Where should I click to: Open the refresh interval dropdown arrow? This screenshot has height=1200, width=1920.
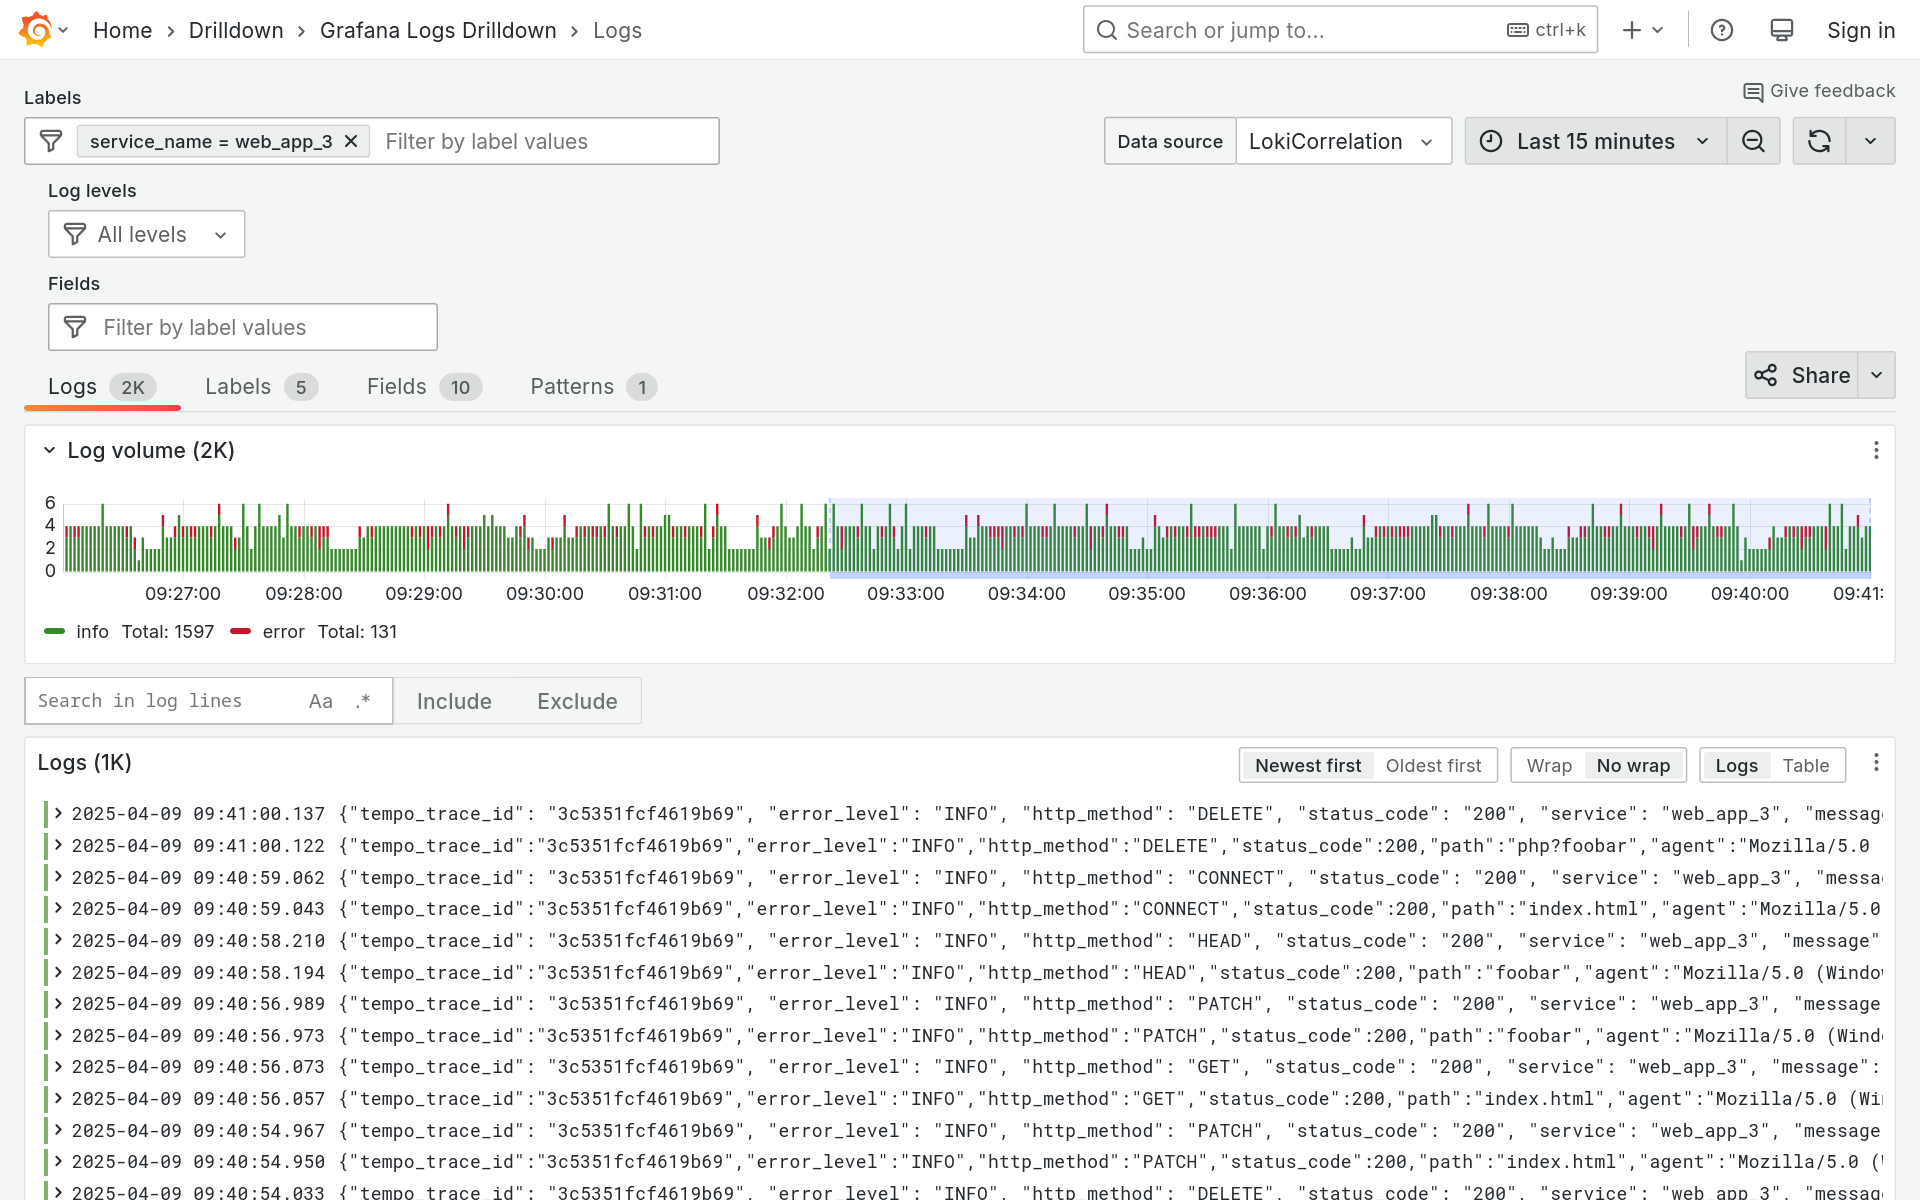coord(1870,141)
